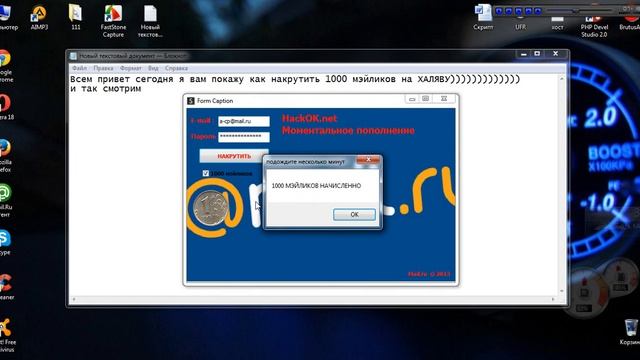This screenshot has width=640, height=360.
Task: Open the Google Chrome shortcut
Action: [x=6, y=66]
